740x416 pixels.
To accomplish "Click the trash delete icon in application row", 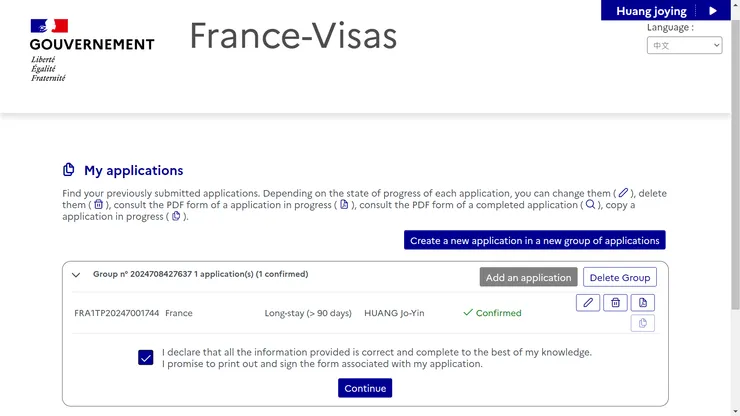I will click(x=615, y=303).
